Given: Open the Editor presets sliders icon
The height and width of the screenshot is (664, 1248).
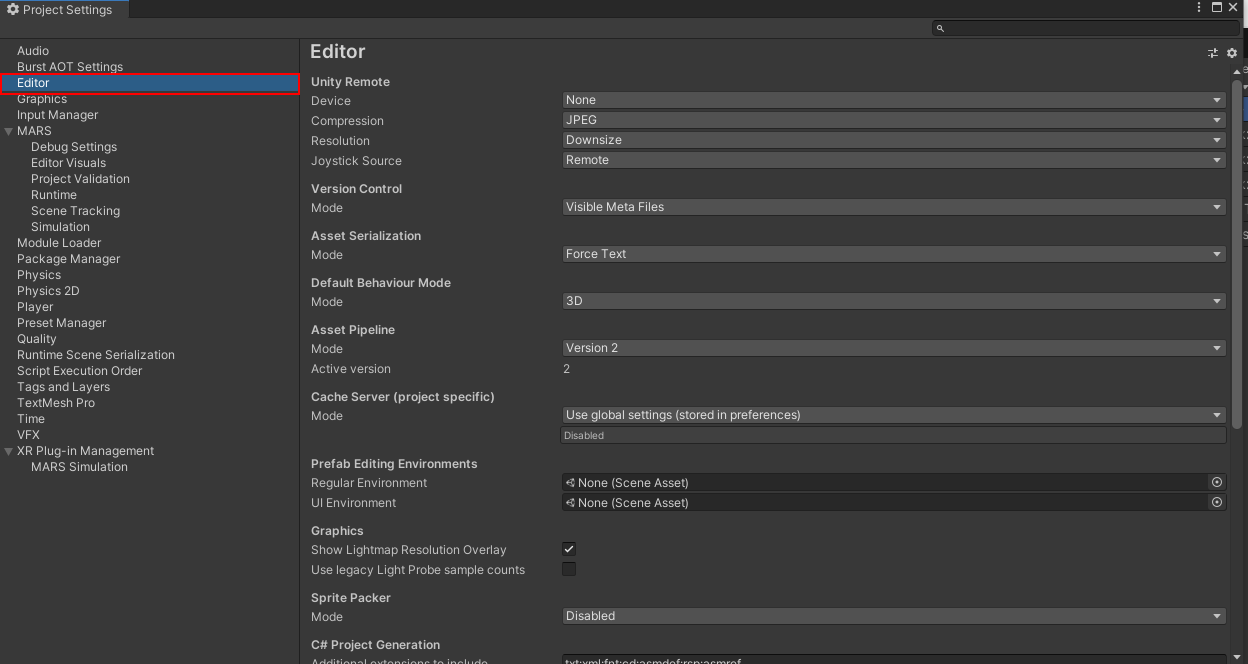Looking at the screenshot, I should click(1213, 53).
